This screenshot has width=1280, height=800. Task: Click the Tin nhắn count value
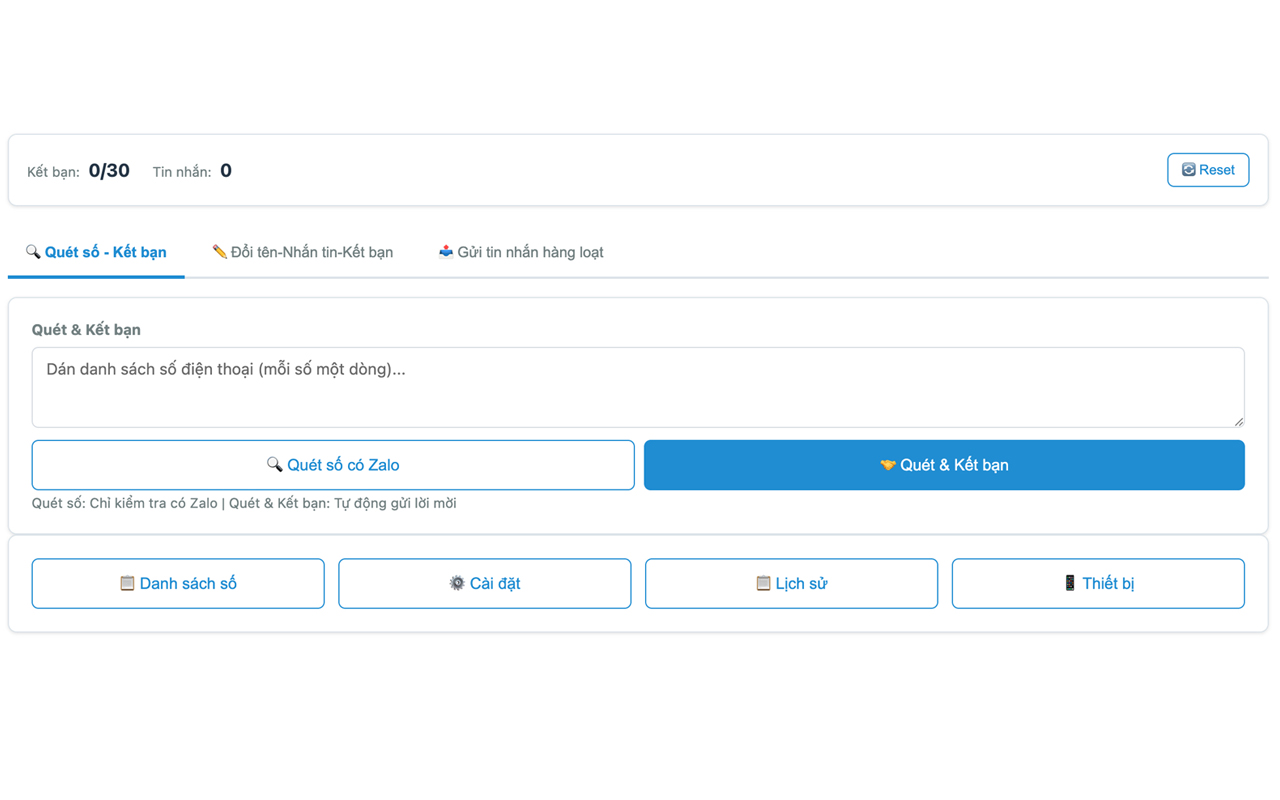[226, 171]
